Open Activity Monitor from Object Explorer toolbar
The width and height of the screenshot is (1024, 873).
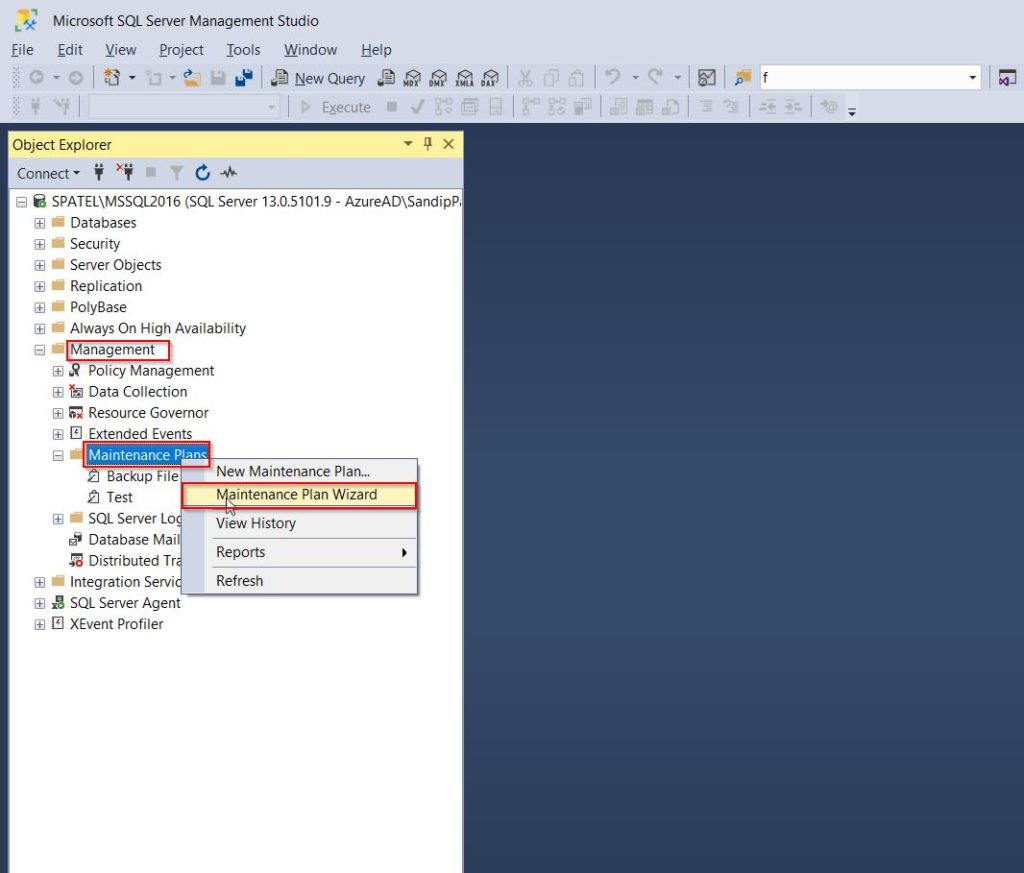(x=229, y=173)
